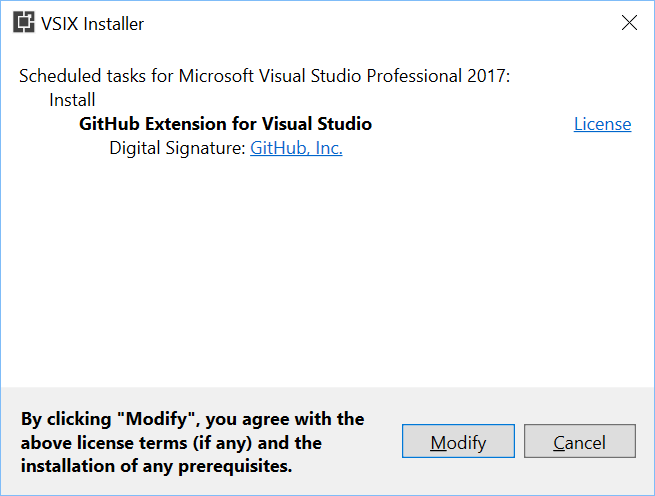Click the gray footer area above buttons
Screen dimensions: 655x496
tap(328, 399)
